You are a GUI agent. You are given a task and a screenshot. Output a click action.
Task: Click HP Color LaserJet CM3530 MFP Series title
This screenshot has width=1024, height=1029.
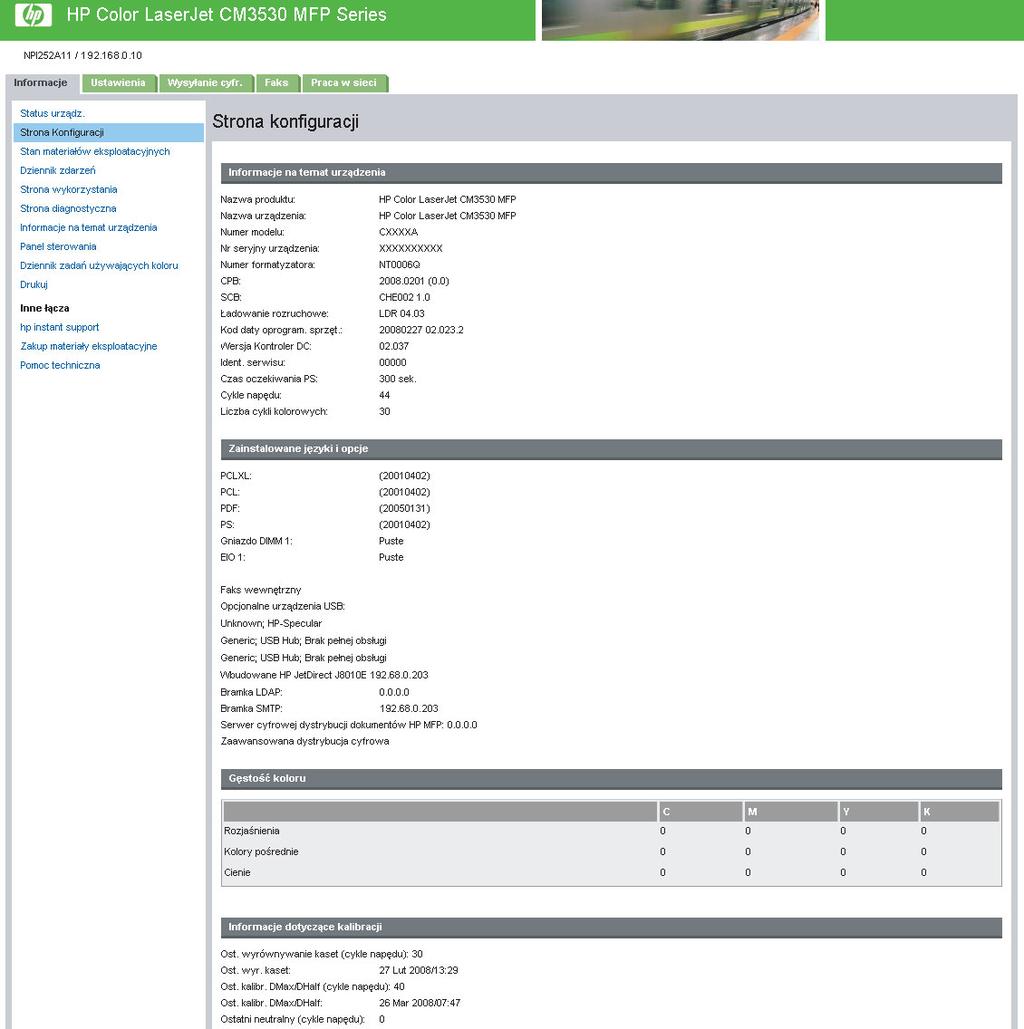(226, 14)
